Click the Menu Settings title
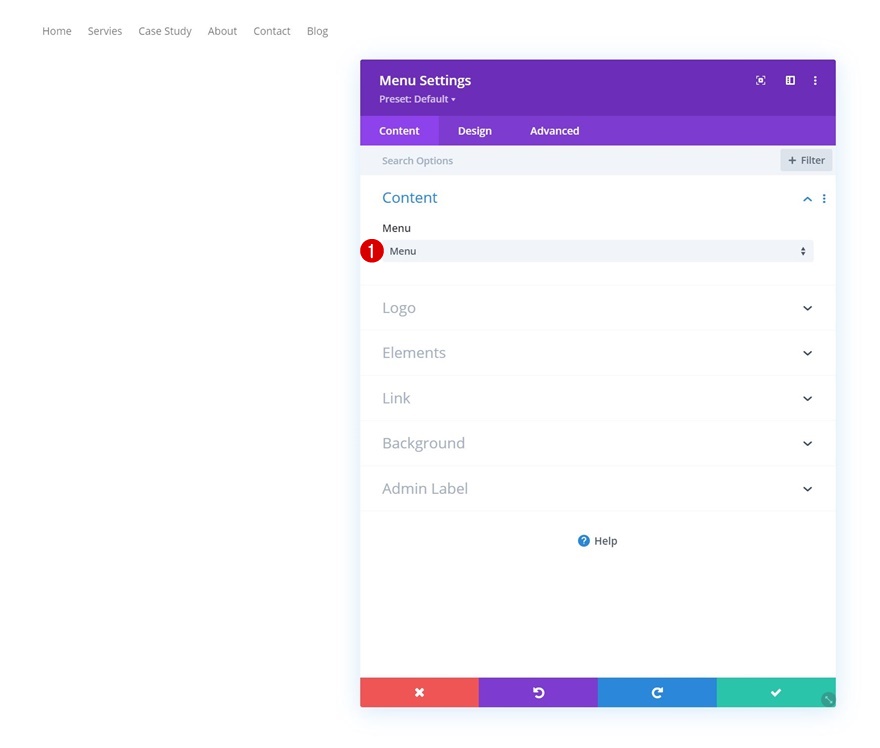Screen dimensions: 880x748 pyautogui.click(x=425, y=81)
